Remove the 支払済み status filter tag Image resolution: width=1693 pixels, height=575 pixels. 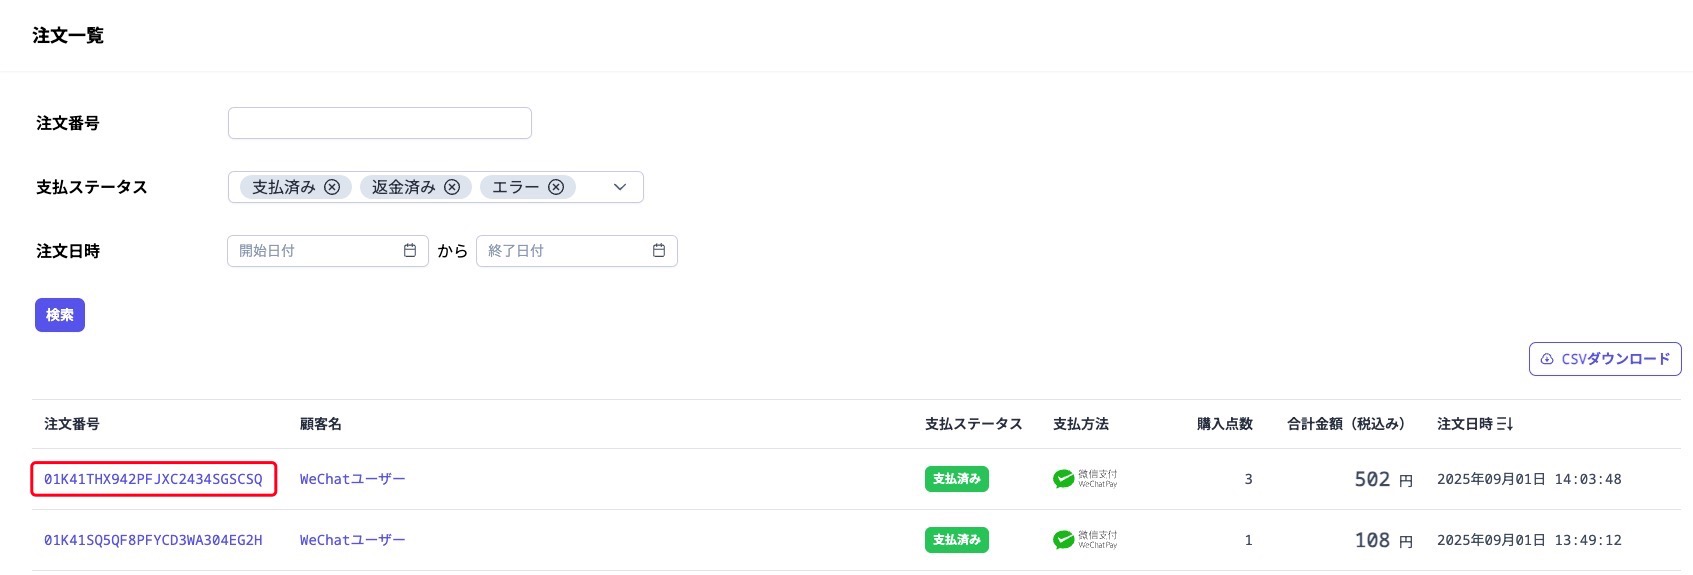[x=332, y=187]
